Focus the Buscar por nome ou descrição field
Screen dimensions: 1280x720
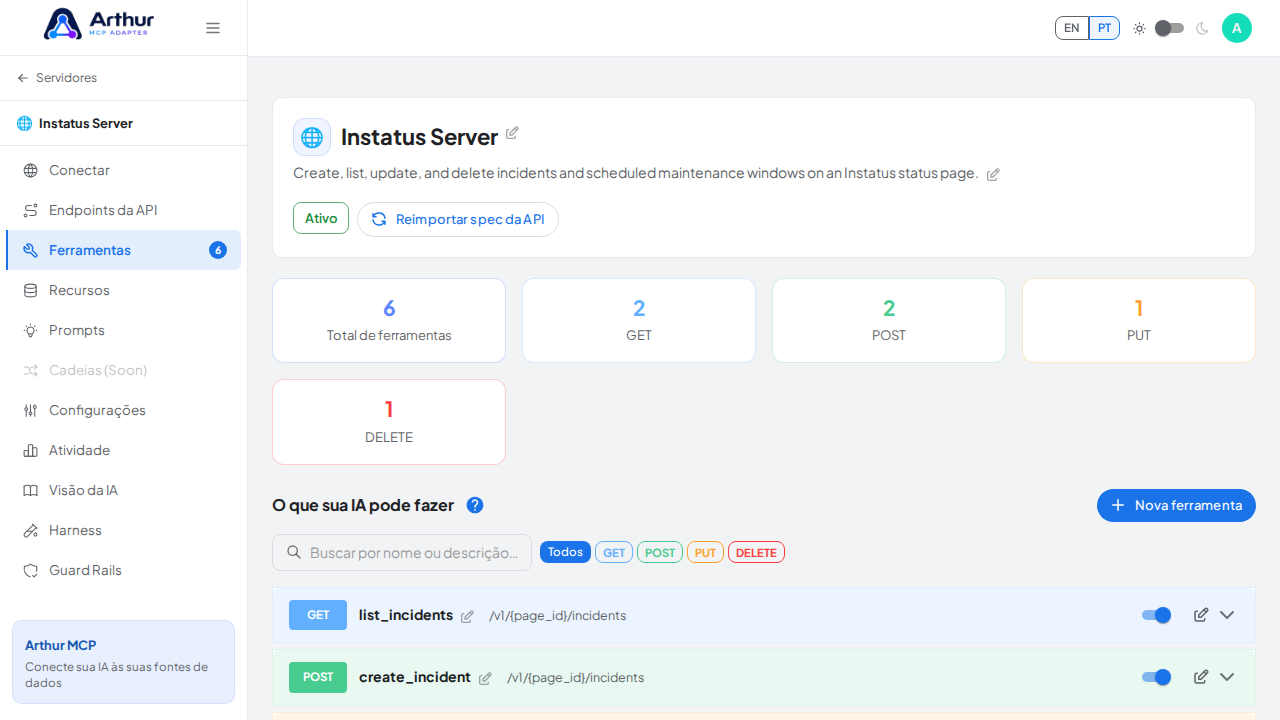click(x=402, y=552)
